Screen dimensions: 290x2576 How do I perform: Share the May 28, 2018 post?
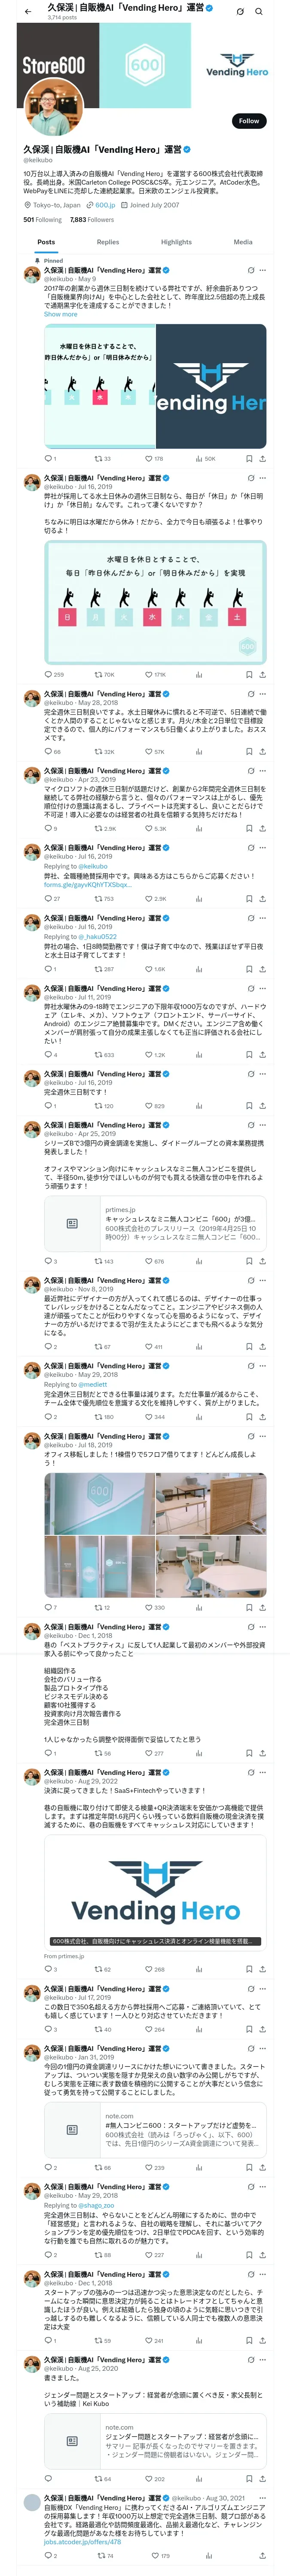pyautogui.click(x=262, y=751)
